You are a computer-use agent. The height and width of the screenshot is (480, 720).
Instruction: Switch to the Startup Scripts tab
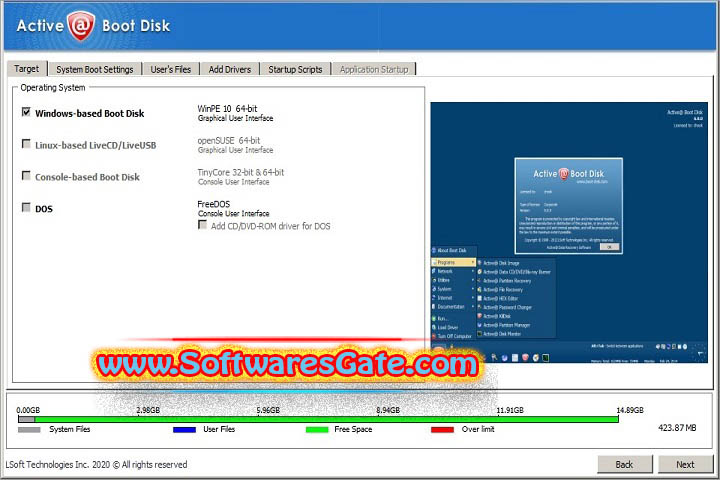[x=295, y=69]
